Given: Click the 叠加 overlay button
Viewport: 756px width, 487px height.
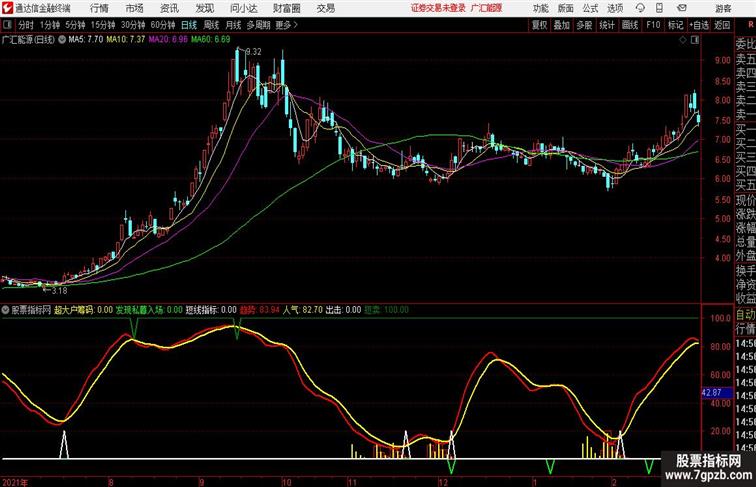Looking at the screenshot, I should pyautogui.click(x=562, y=25).
